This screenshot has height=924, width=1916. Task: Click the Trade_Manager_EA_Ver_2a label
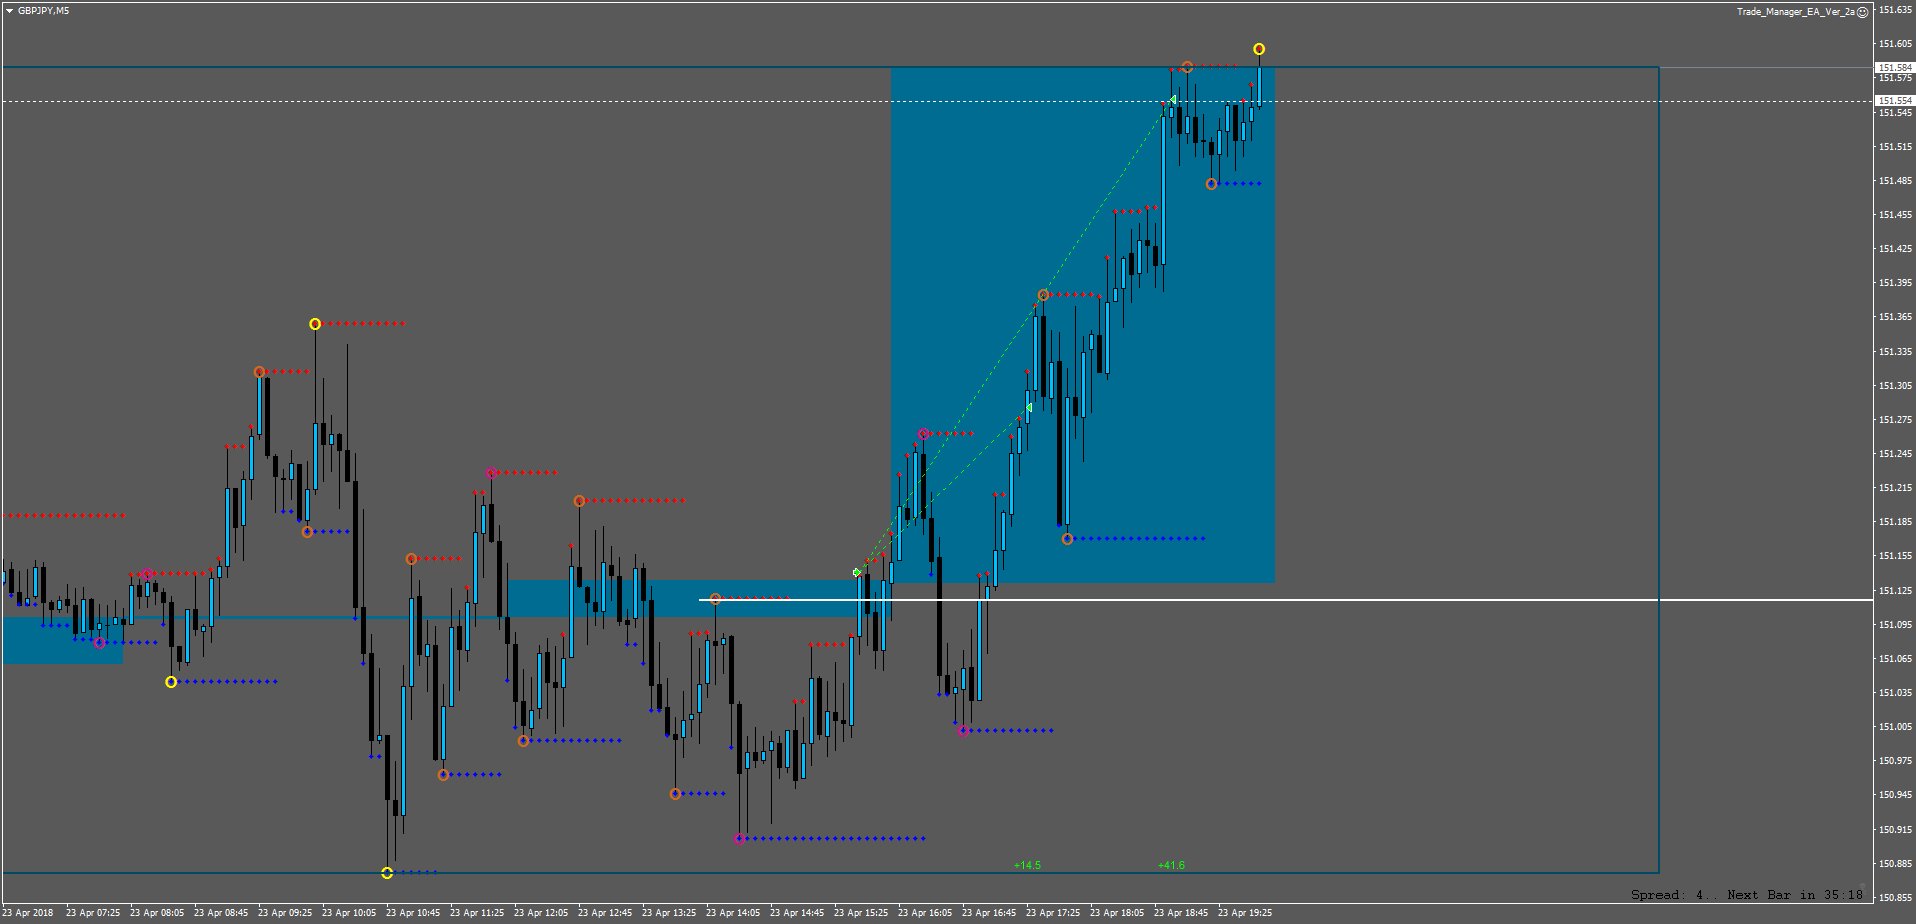(x=1795, y=12)
